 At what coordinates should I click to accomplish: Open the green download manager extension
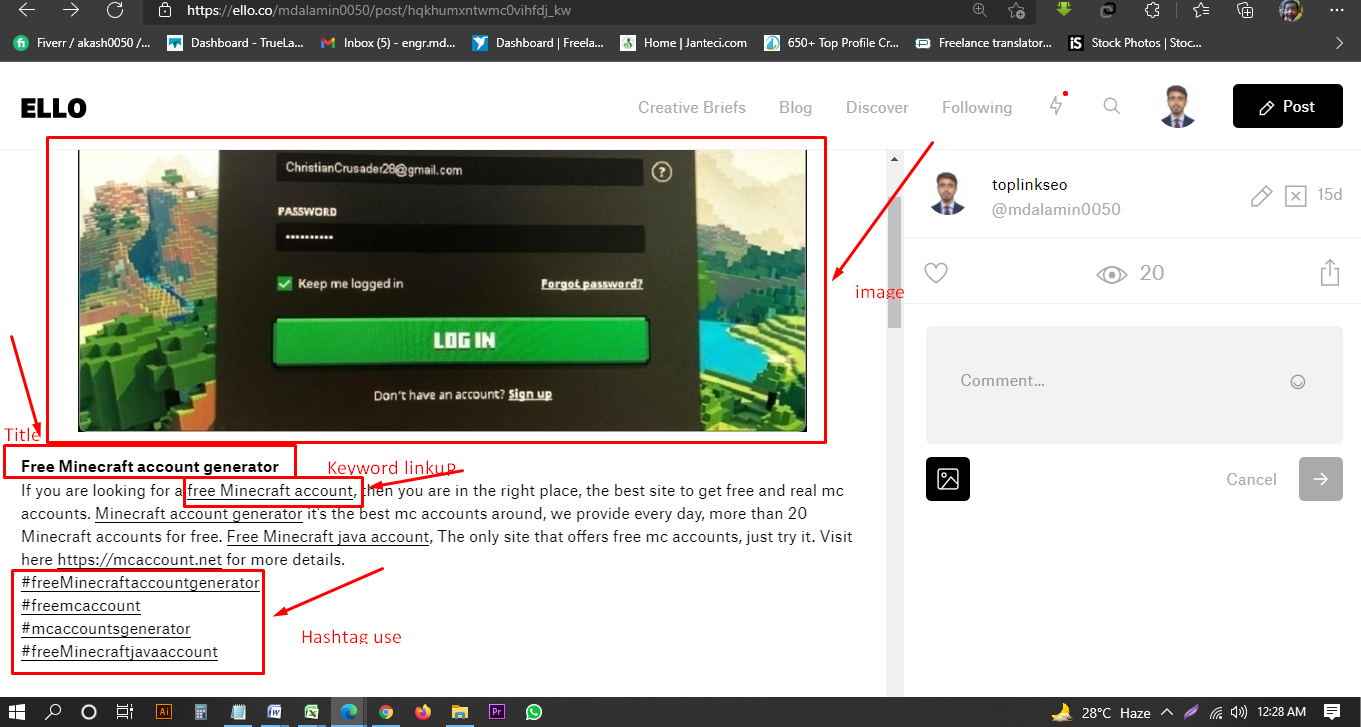(1064, 10)
